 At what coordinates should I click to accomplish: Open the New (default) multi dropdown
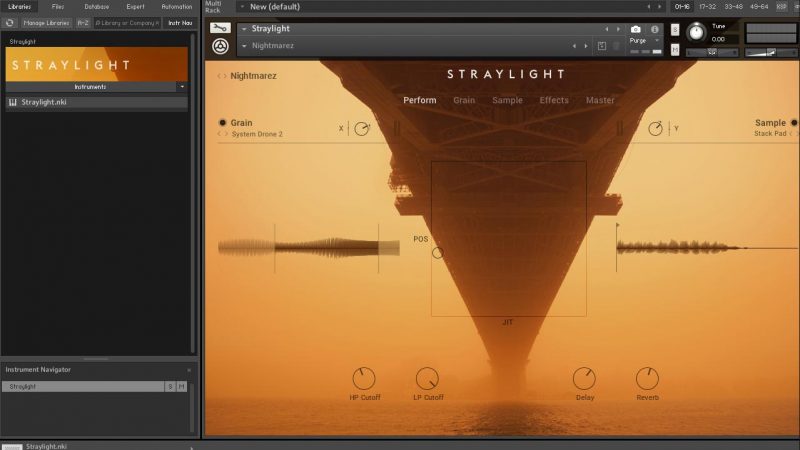(242, 7)
